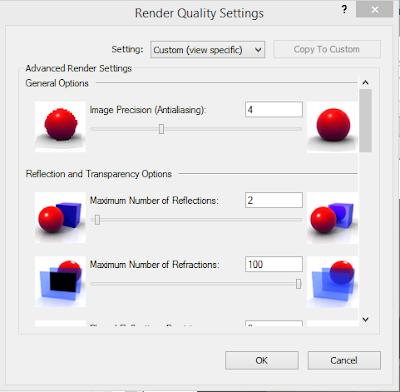This screenshot has width=400, height=392.
Task: Click the Setting: label
Action: coord(127,49)
